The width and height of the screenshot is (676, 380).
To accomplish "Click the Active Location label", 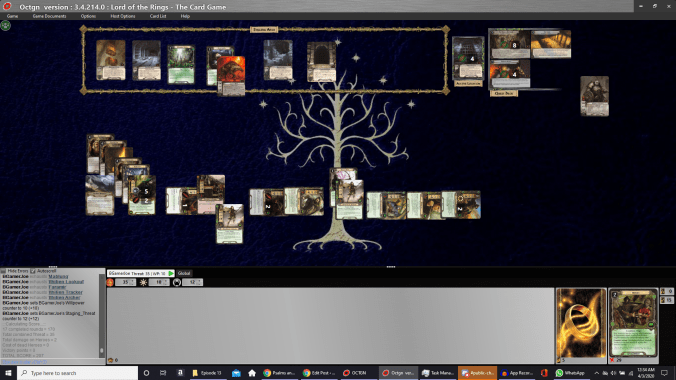I will click(x=468, y=83).
